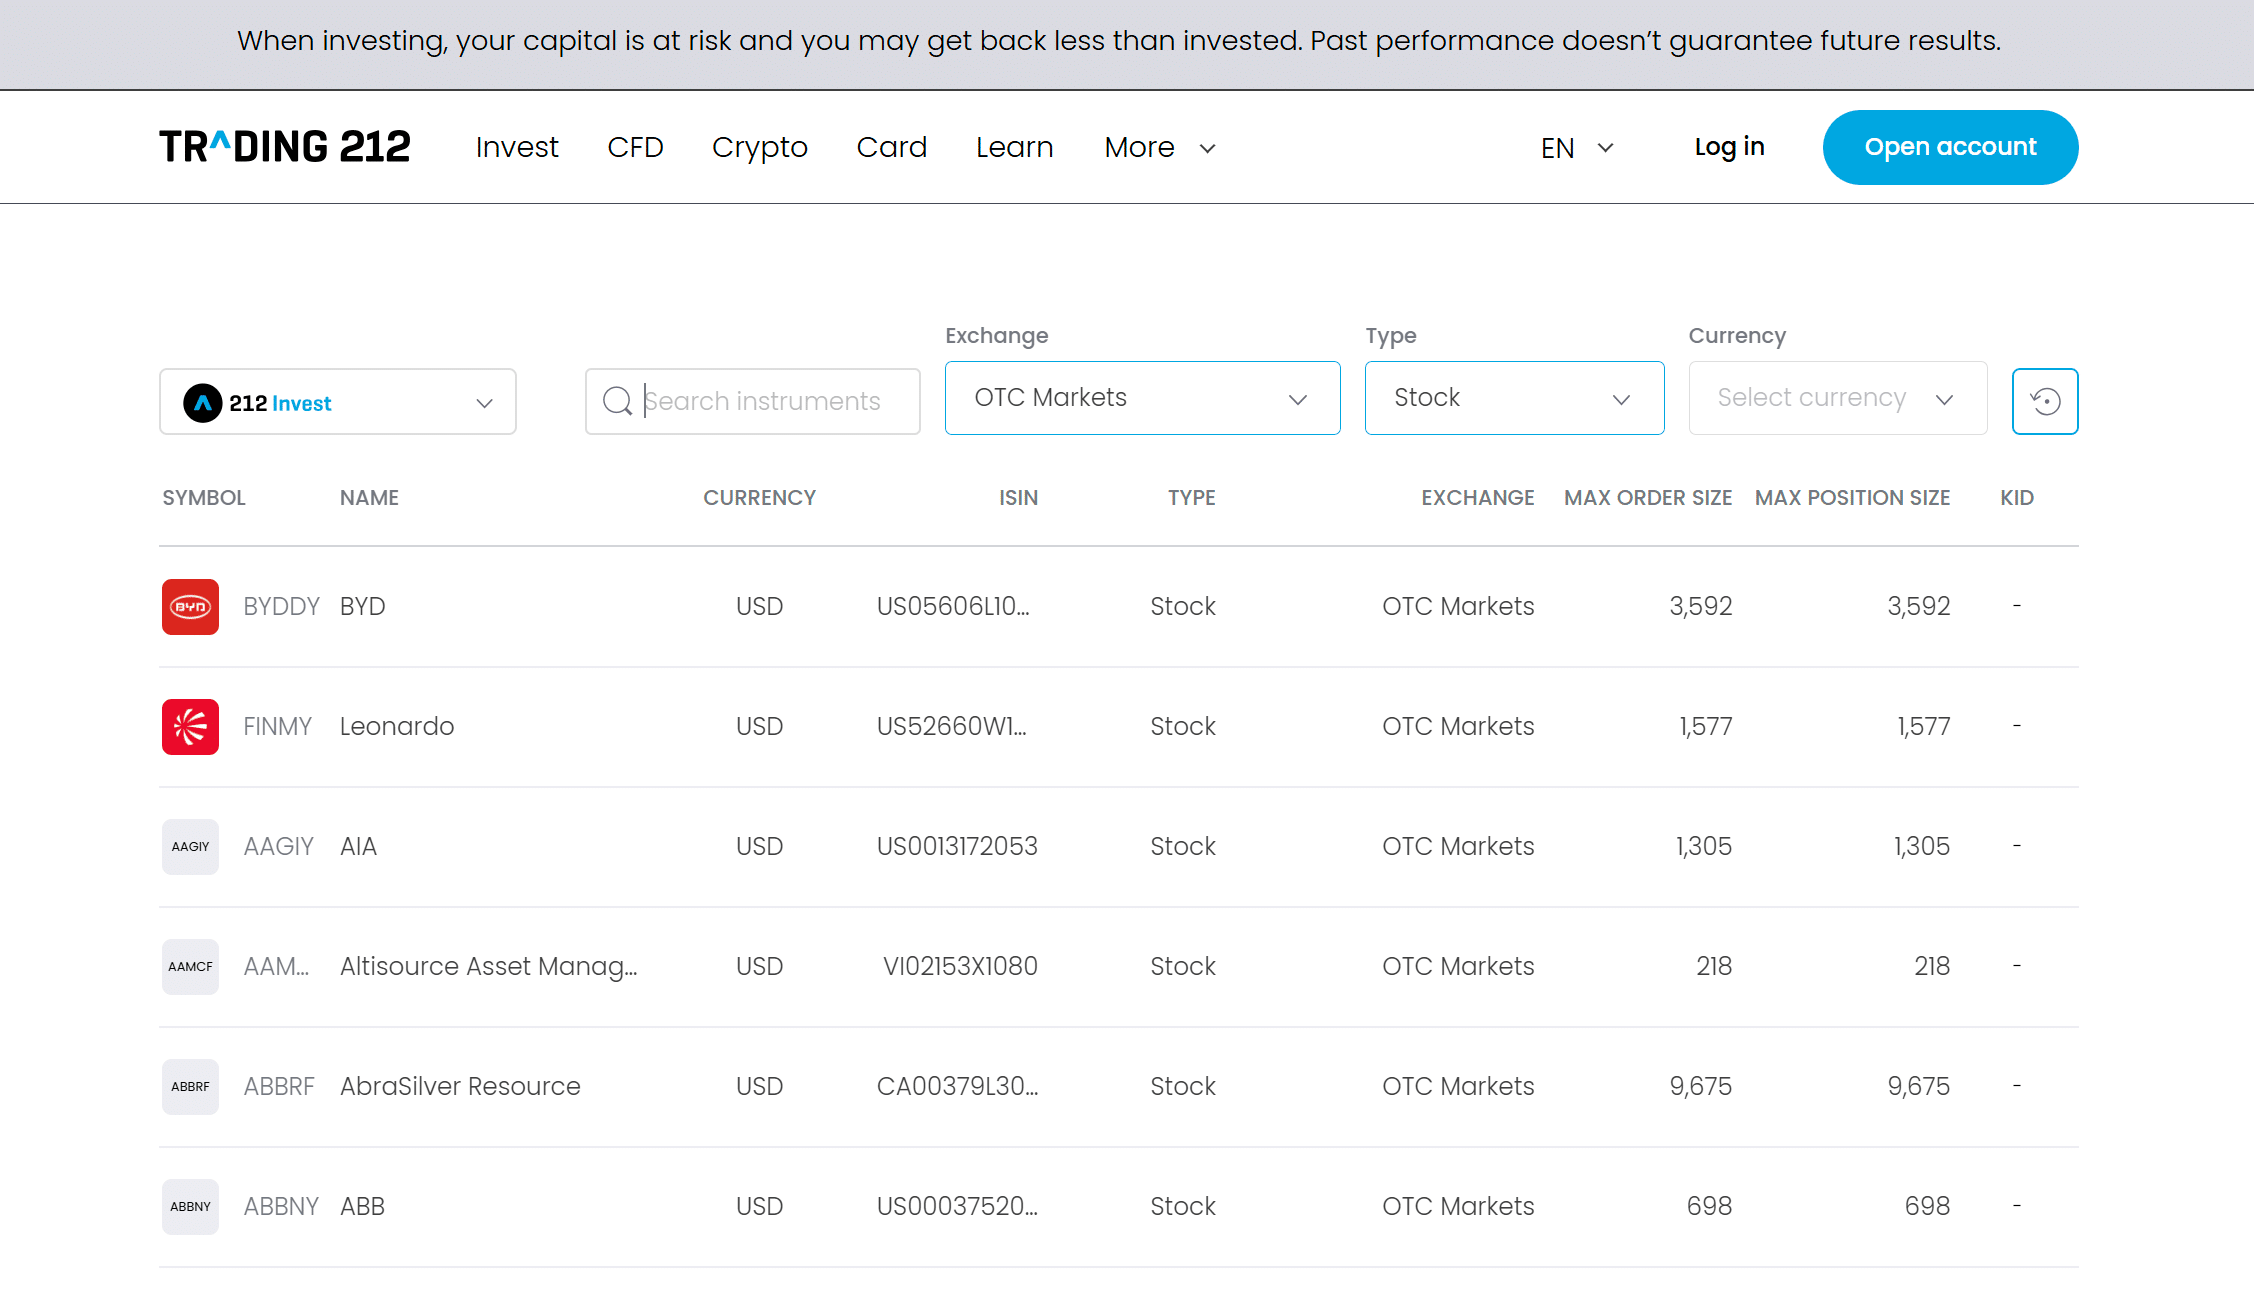Open the CFD navigation item
Image resolution: width=2254 pixels, height=1290 pixels.
pos(635,148)
